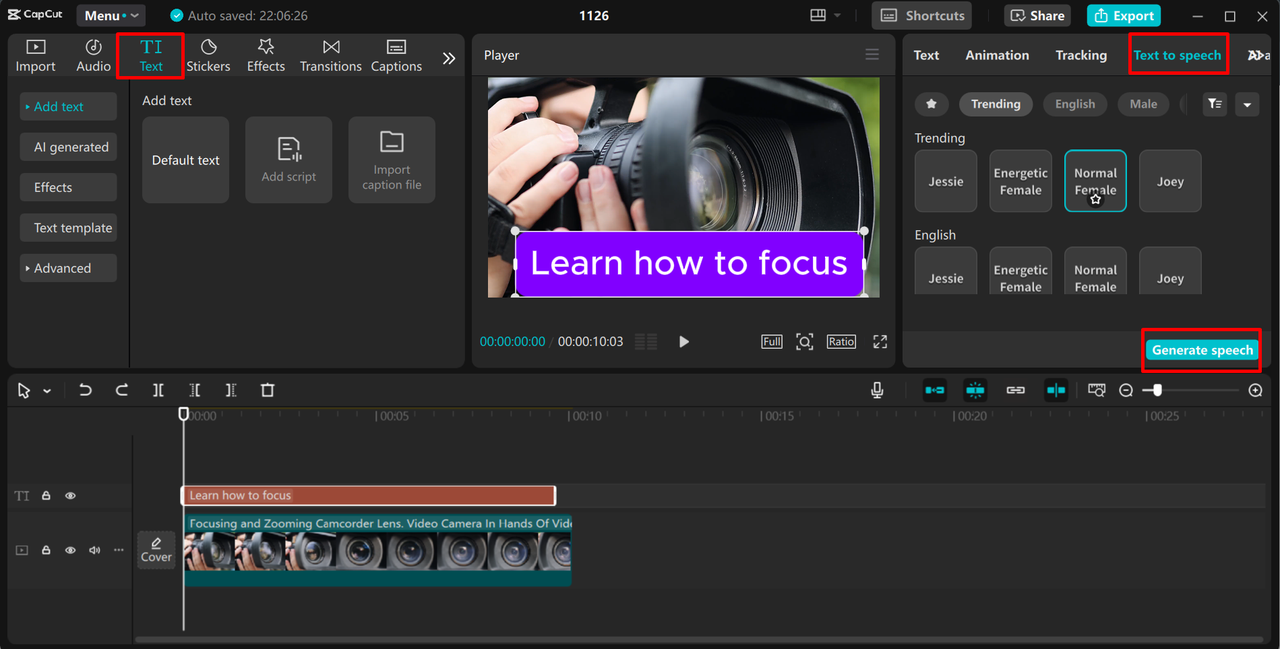Image resolution: width=1280 pixels, height=649 pixels.
Task: Hide the video track with eye icon
Action: [x=70, y=550]
